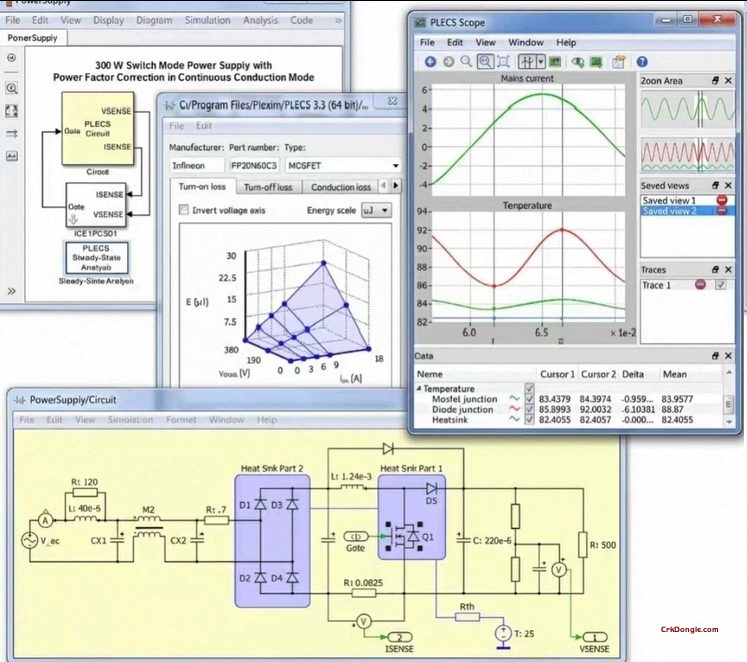The image size is (747, 662).
Task: Click the yellow PLECS Circuit block
Action: (98, 129)
